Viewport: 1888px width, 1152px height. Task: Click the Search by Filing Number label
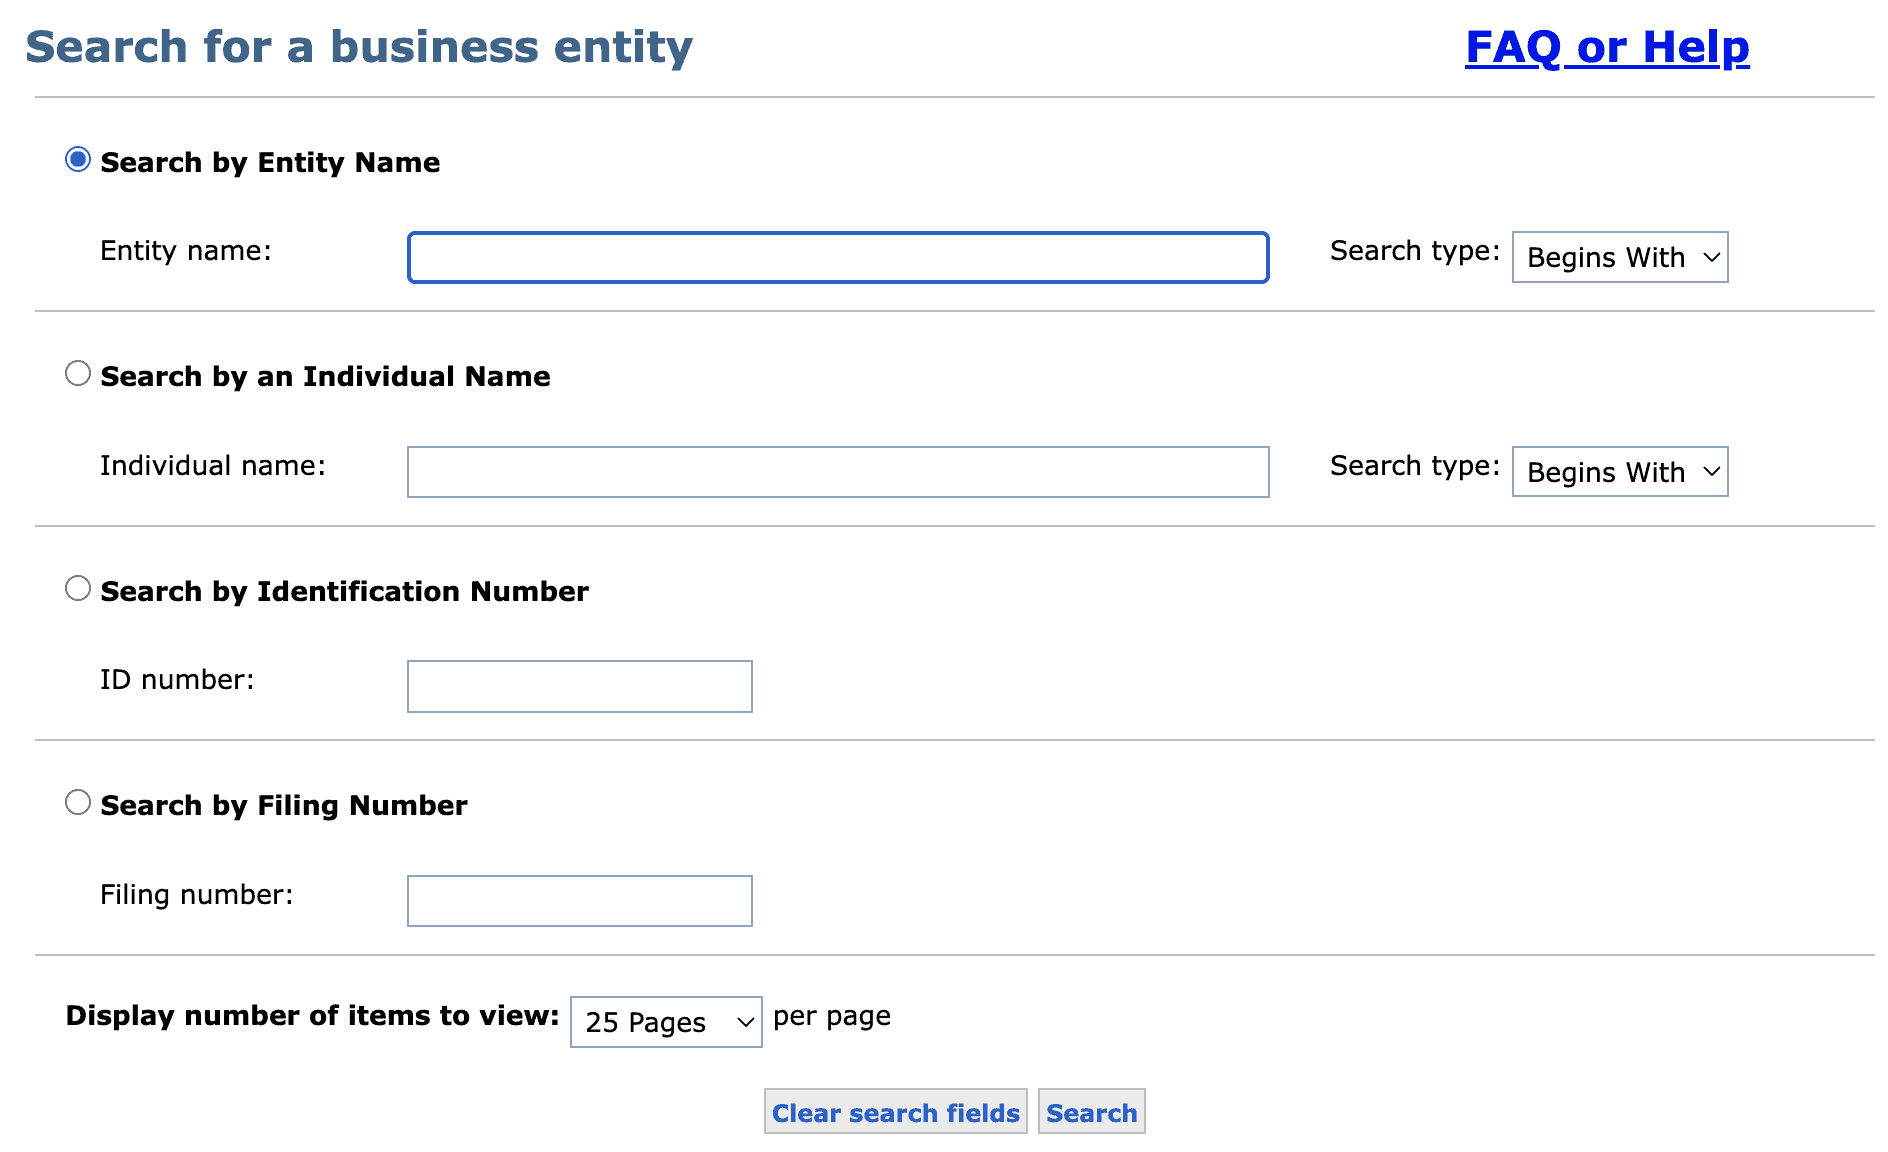(284, 805)
